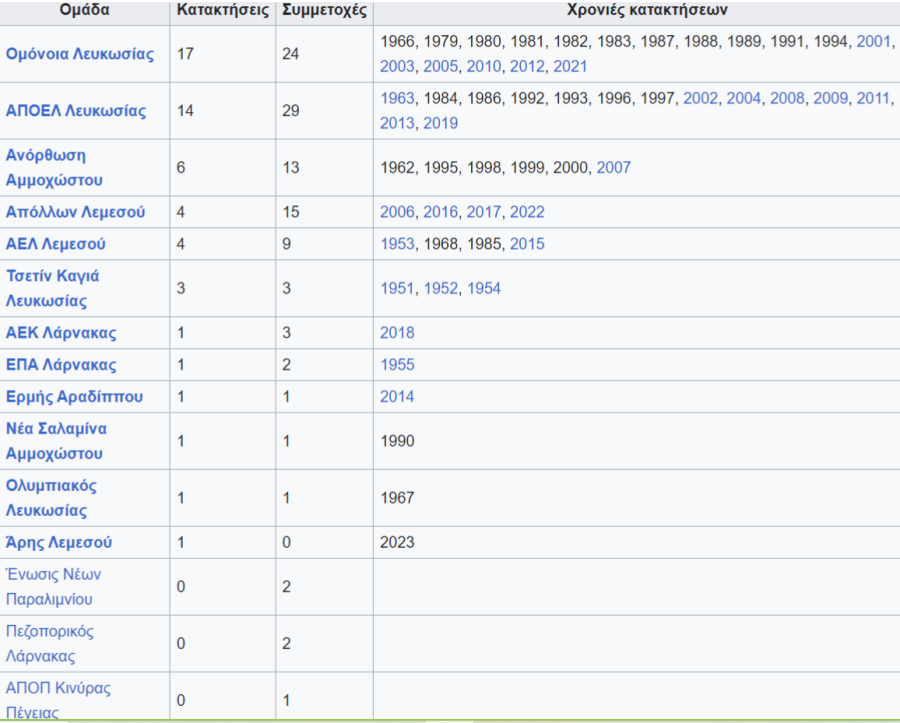Follow the 2001 year link for Ομόνοια
Image resolution: width=900 pixels, height=723 pixels.
click(874, 41)
